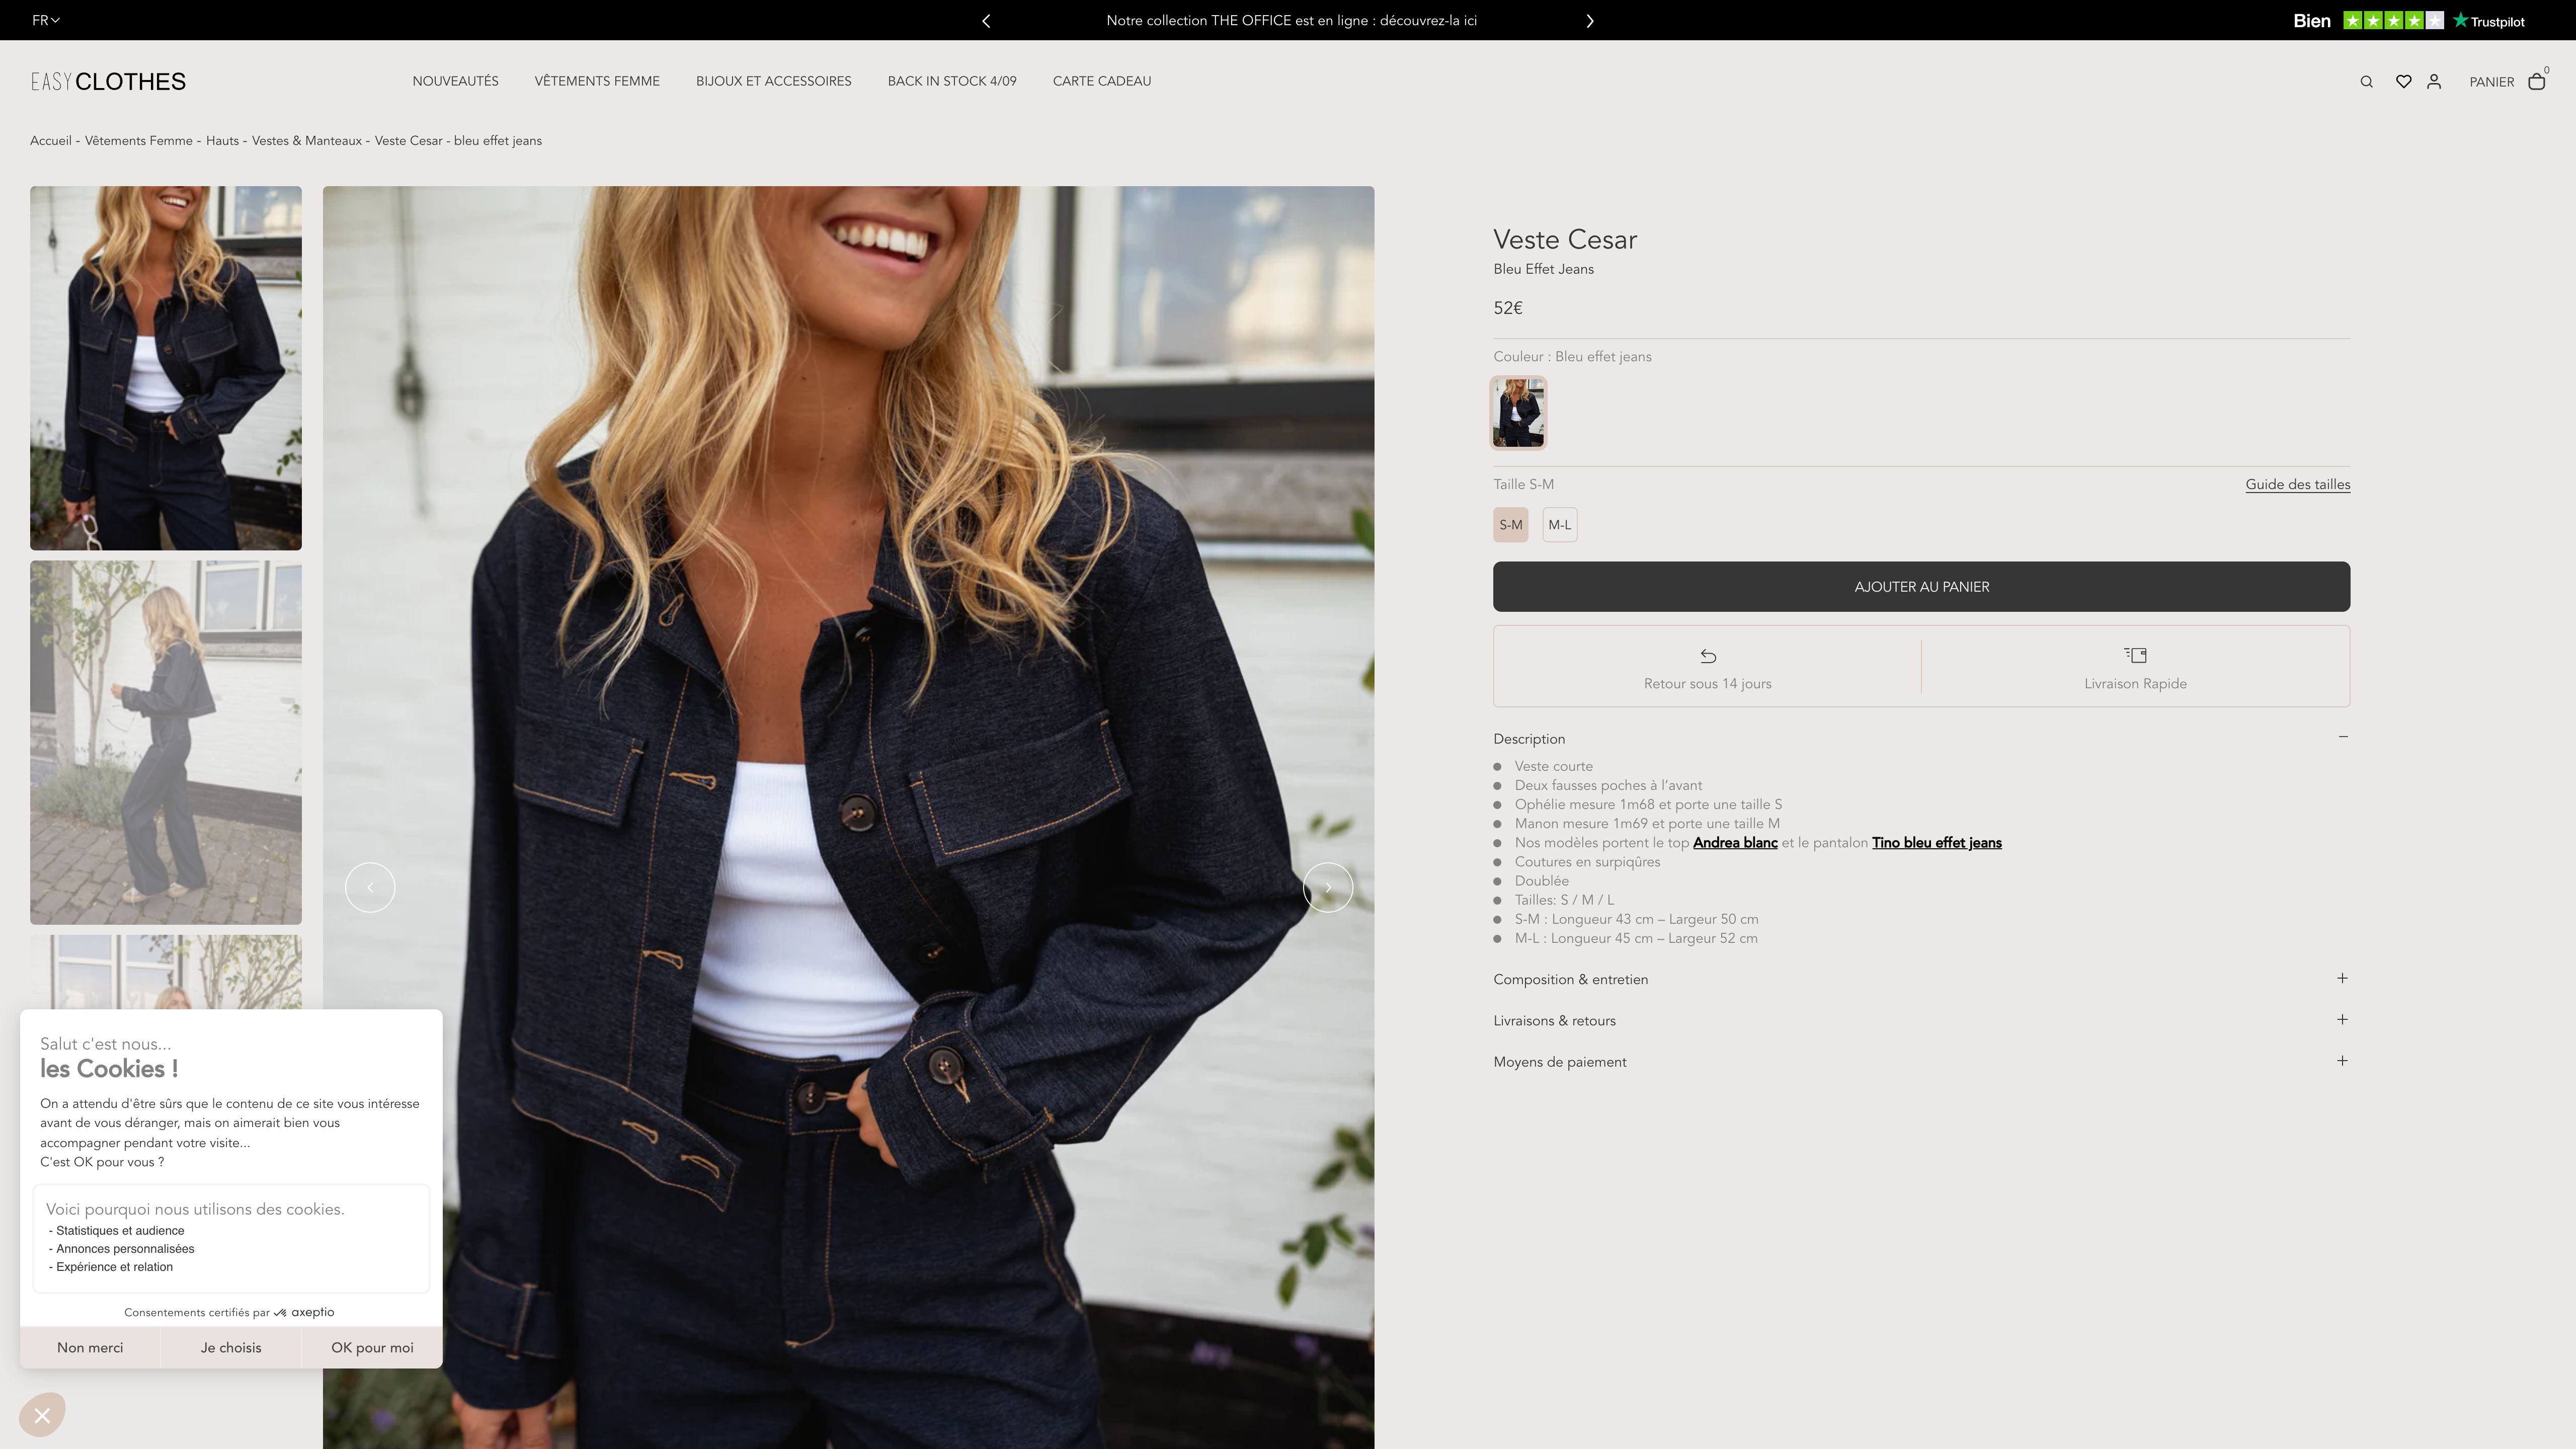The width and height of the screenshot is (2576, 1449).
Task: Open the shopping cart icon
Action: [x=2537, y=81]
